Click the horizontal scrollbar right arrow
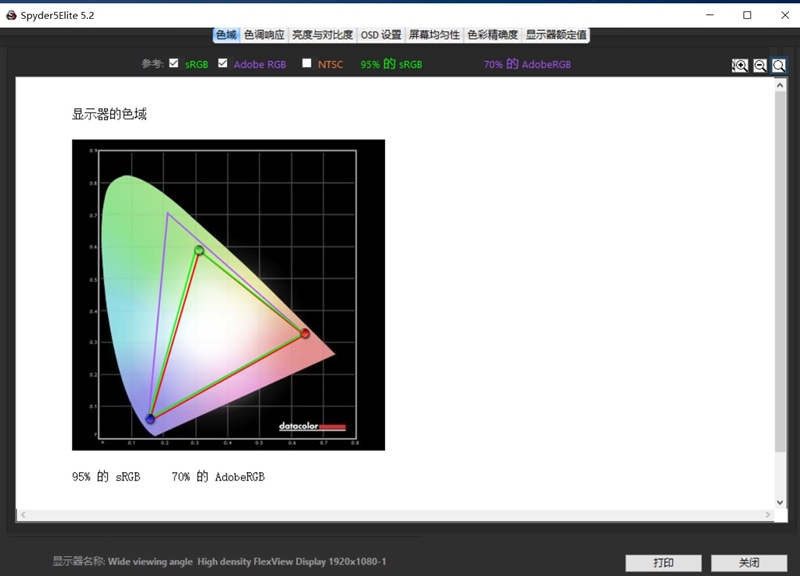The height and width of the screenshot is (576, 800). (x=768, y=515)
